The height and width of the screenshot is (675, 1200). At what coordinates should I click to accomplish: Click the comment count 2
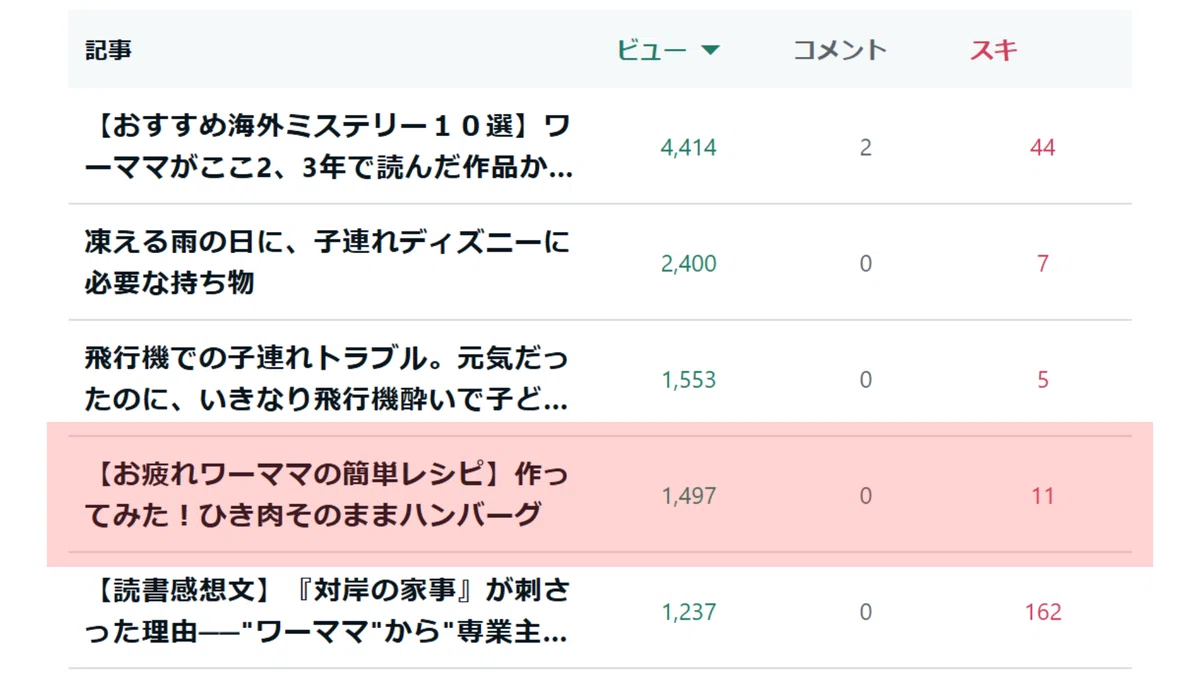pyautogui.click(x=866, y=148)
